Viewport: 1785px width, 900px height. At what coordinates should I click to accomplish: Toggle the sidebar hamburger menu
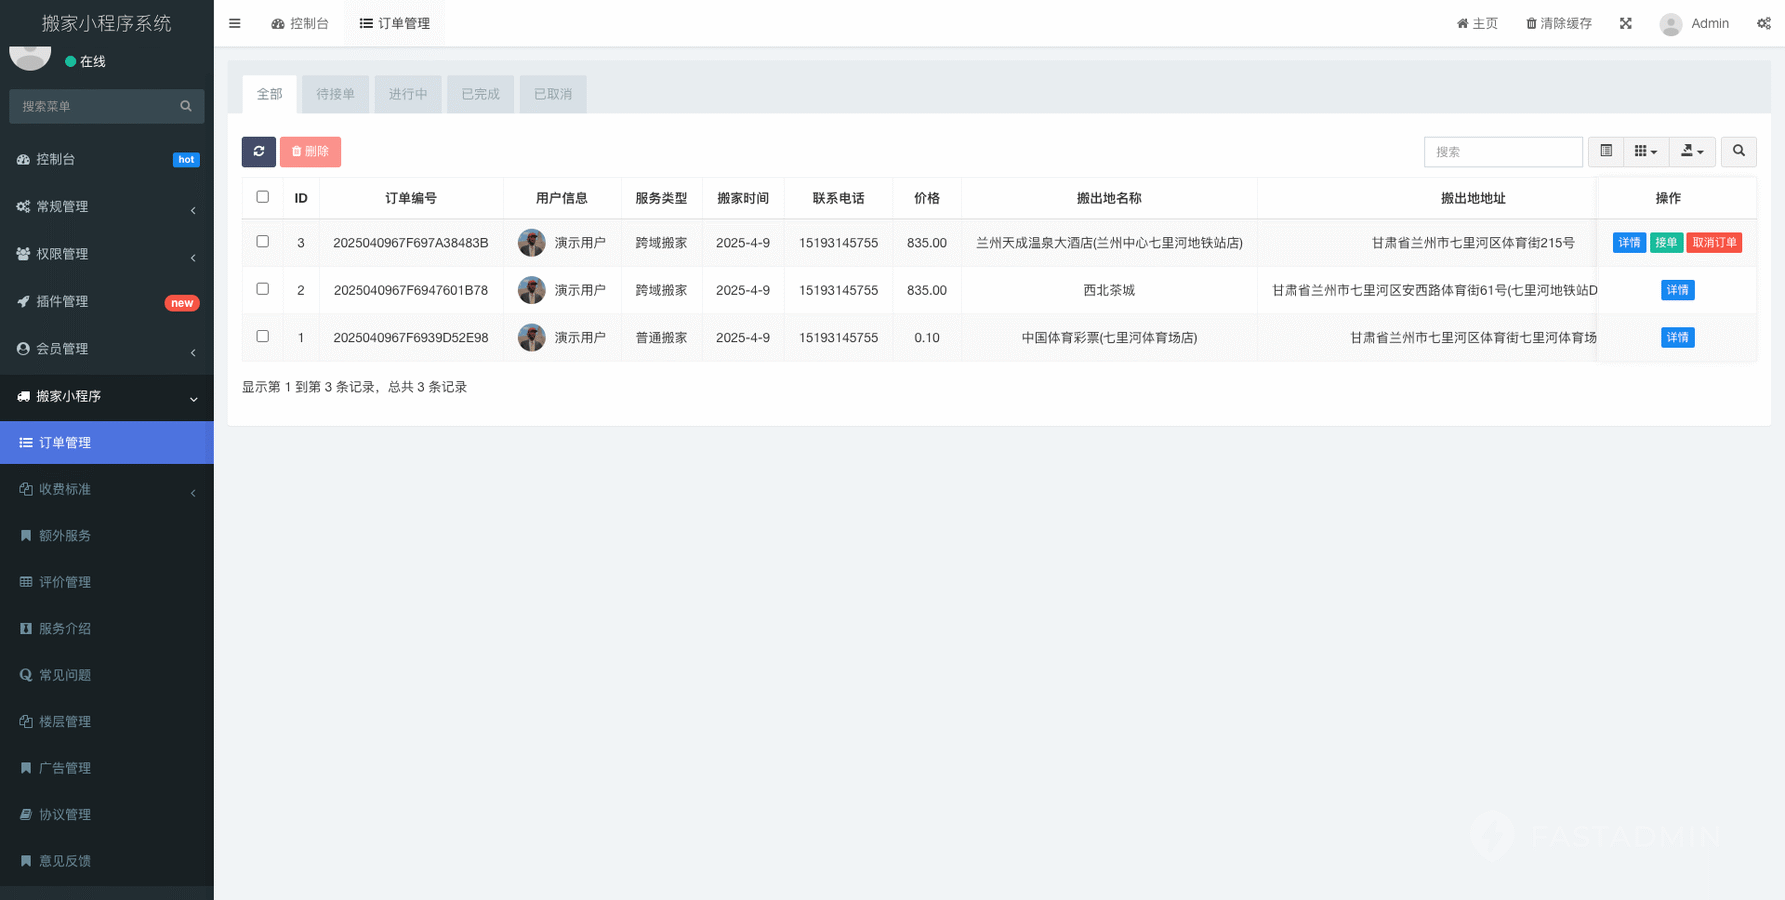pyautogui.click(x=235, y=23)
